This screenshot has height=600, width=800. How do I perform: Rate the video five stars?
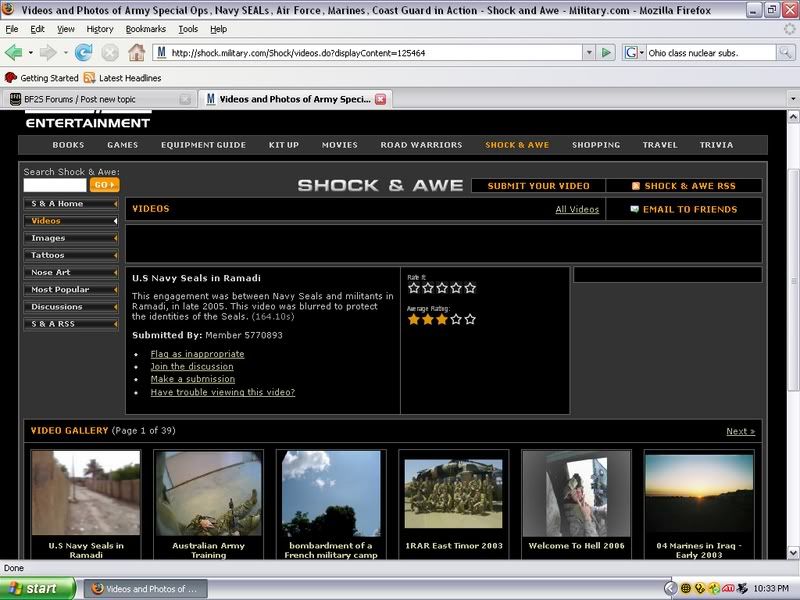470,288
